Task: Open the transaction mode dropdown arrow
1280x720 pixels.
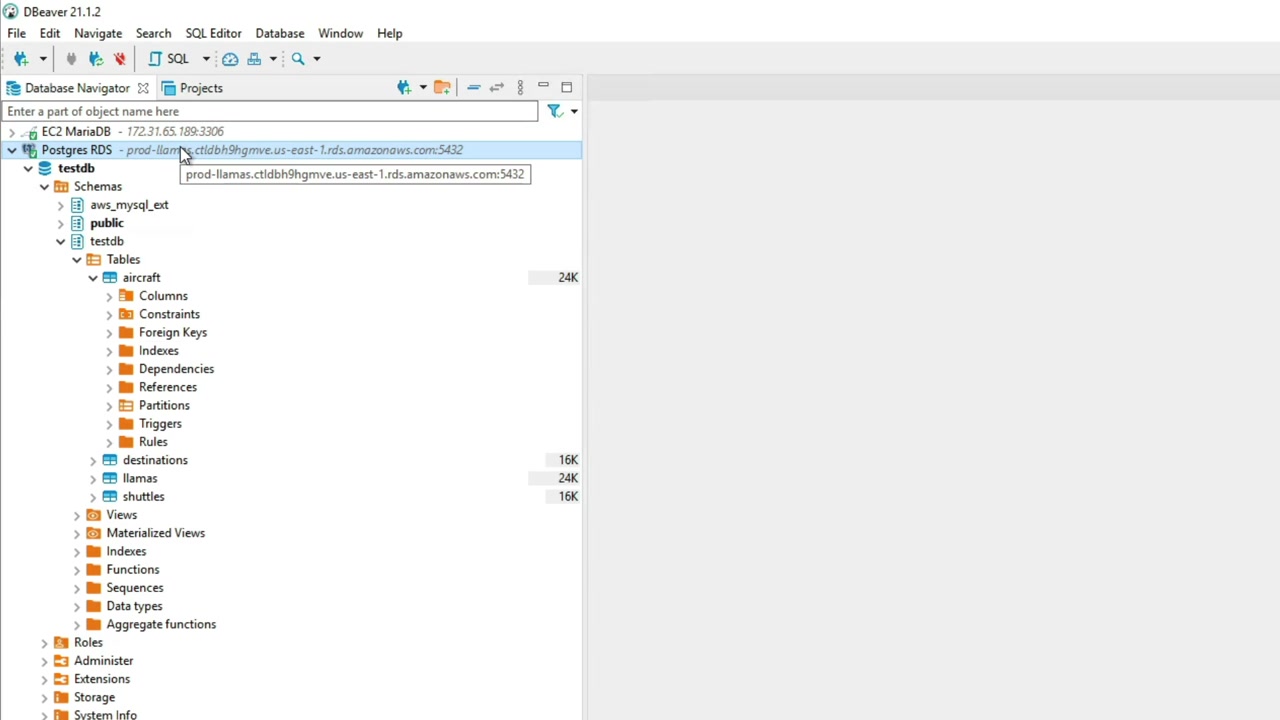Action: click(273, 59)
